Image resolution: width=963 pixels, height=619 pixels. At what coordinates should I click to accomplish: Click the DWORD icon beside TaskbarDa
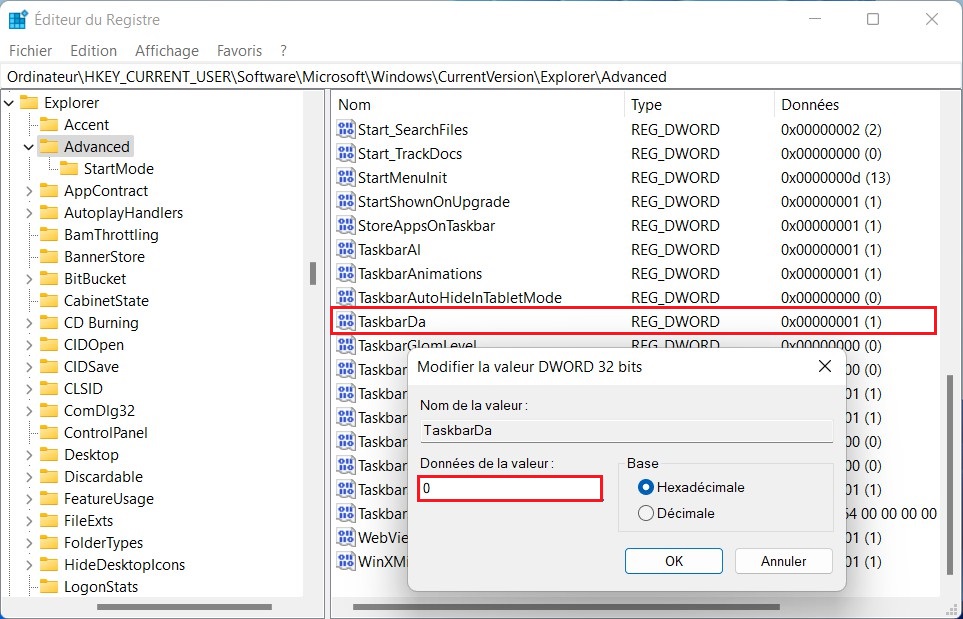[x=346, y=322]
